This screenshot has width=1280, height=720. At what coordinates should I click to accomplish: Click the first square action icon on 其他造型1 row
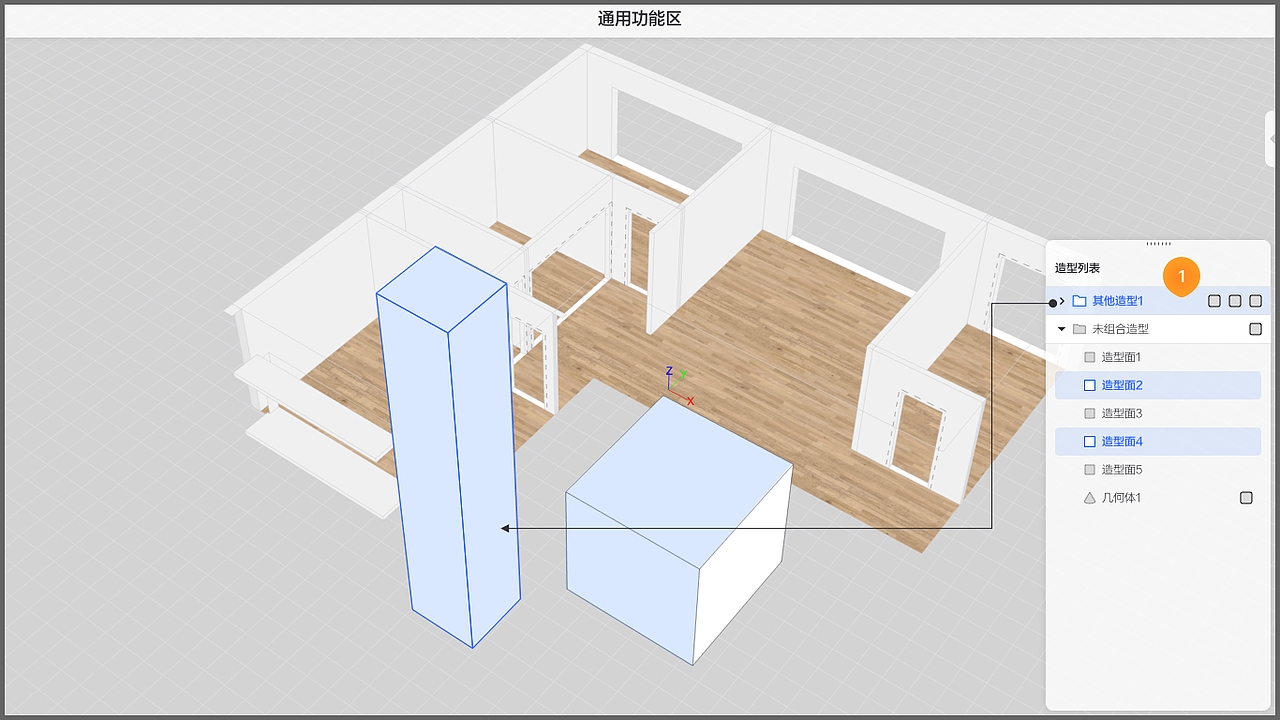pos(1214,300)
